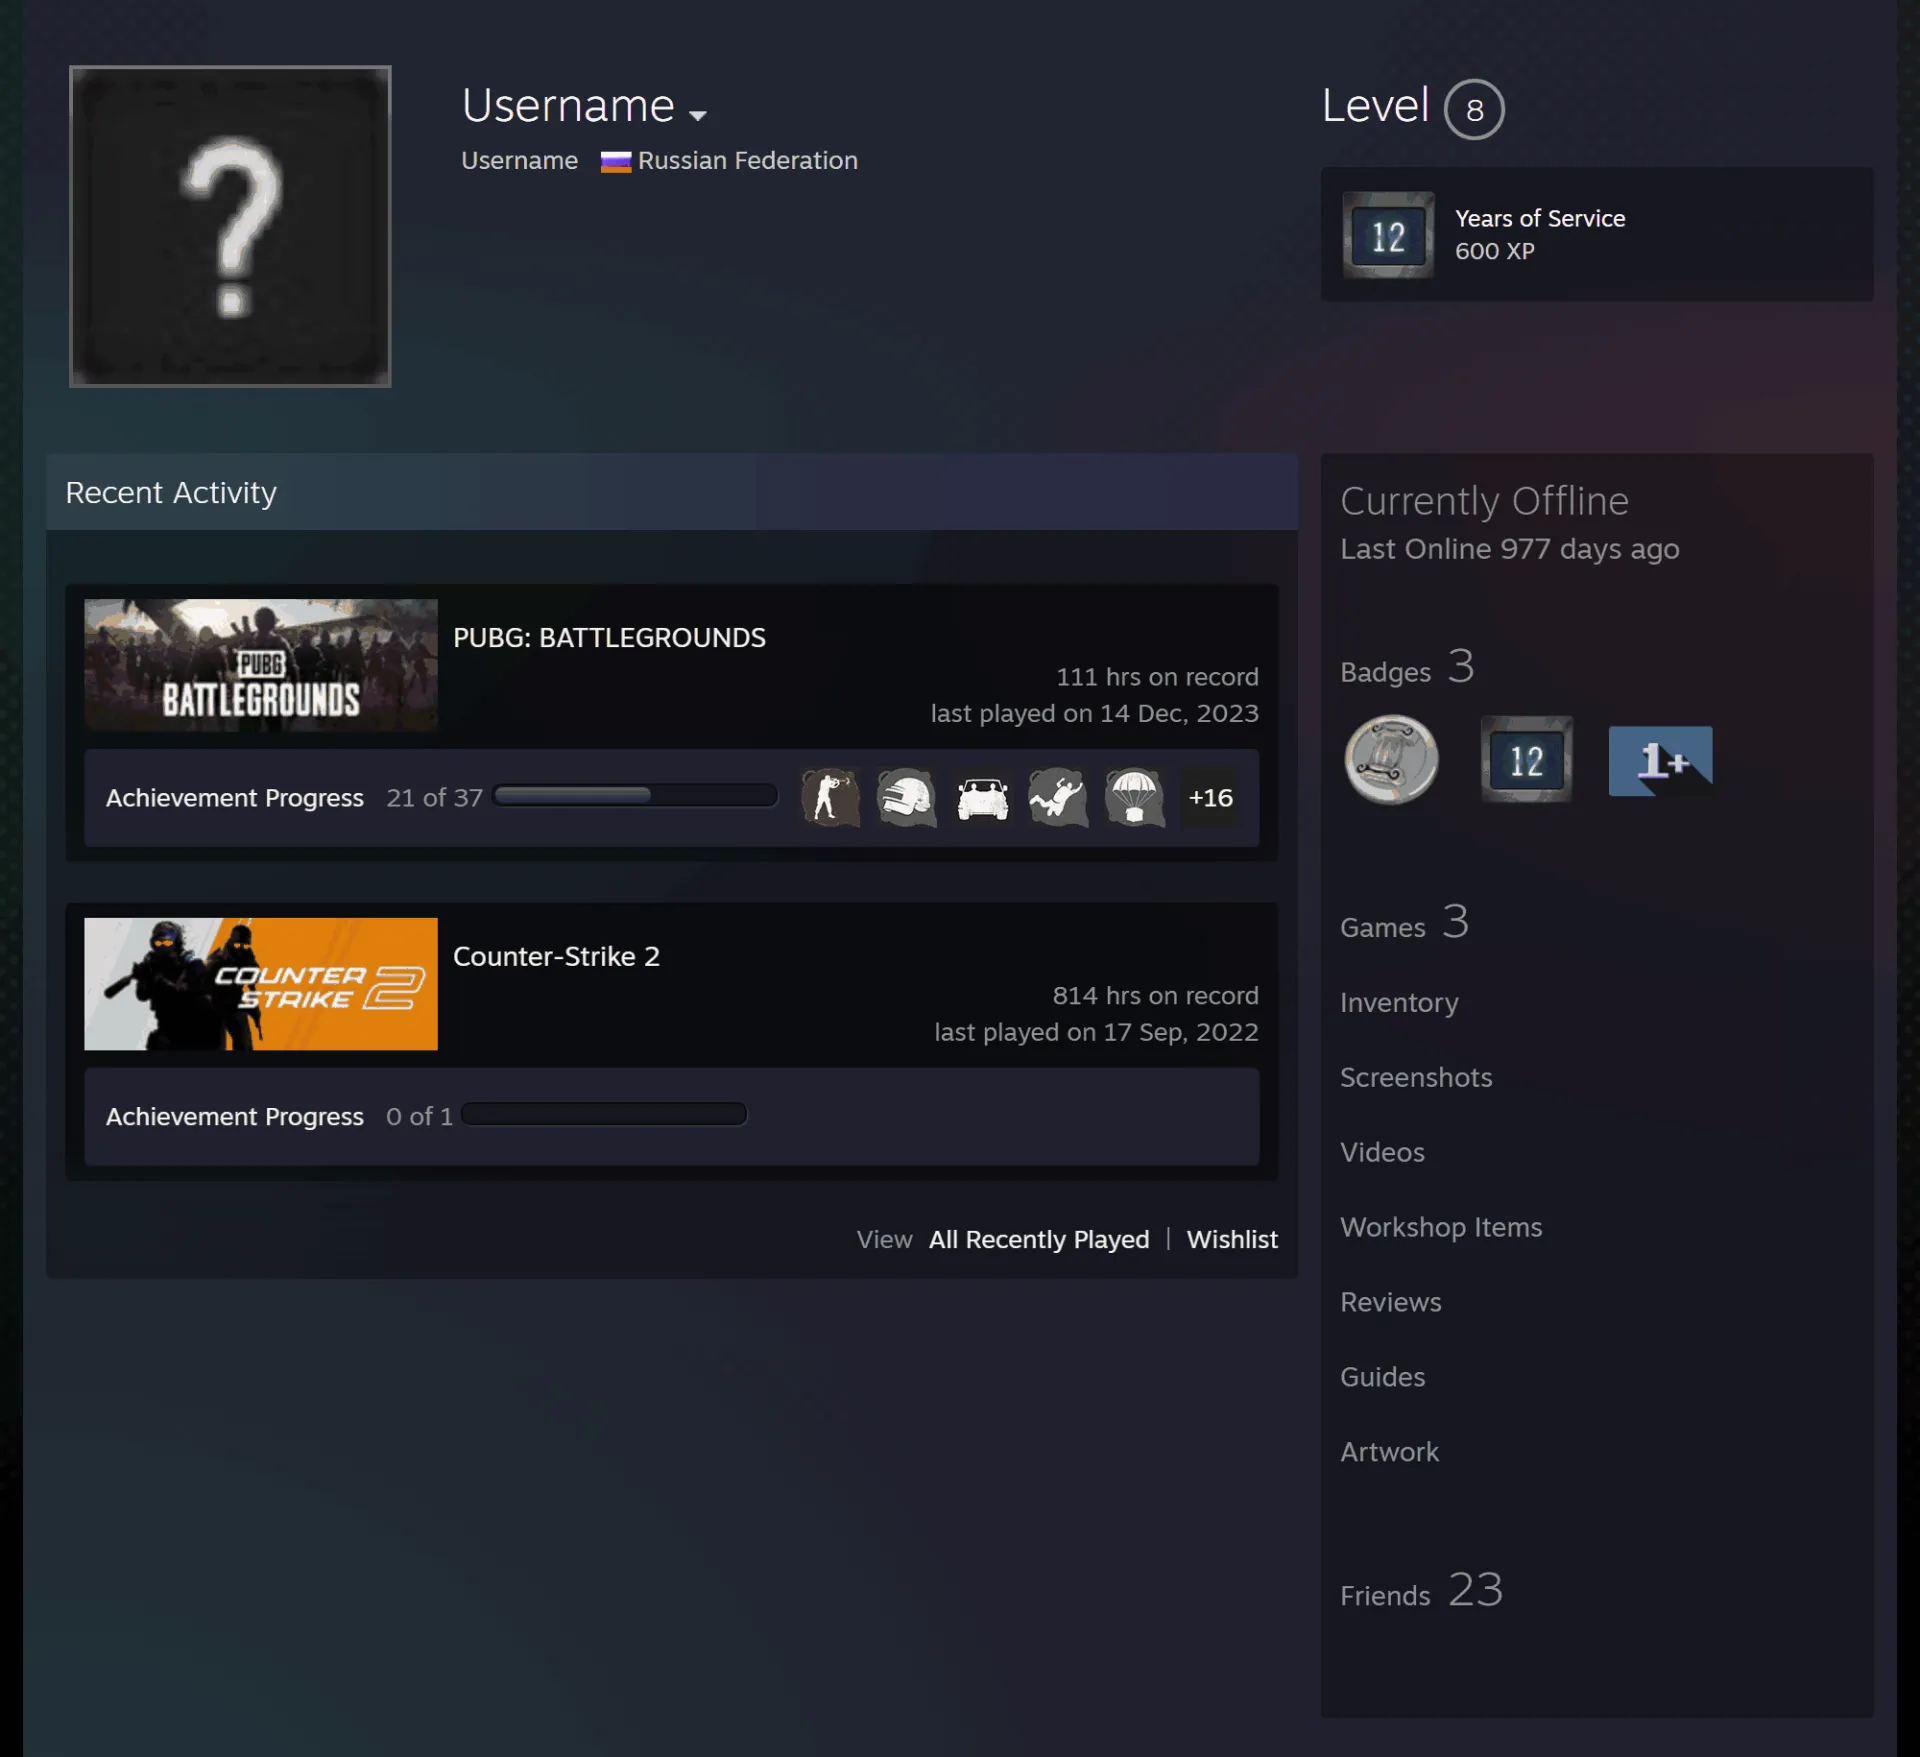
Task: Open the PUBG: BATTLEGROUNDS game banner
Action: pyautogui.click(x=261, y=664)
